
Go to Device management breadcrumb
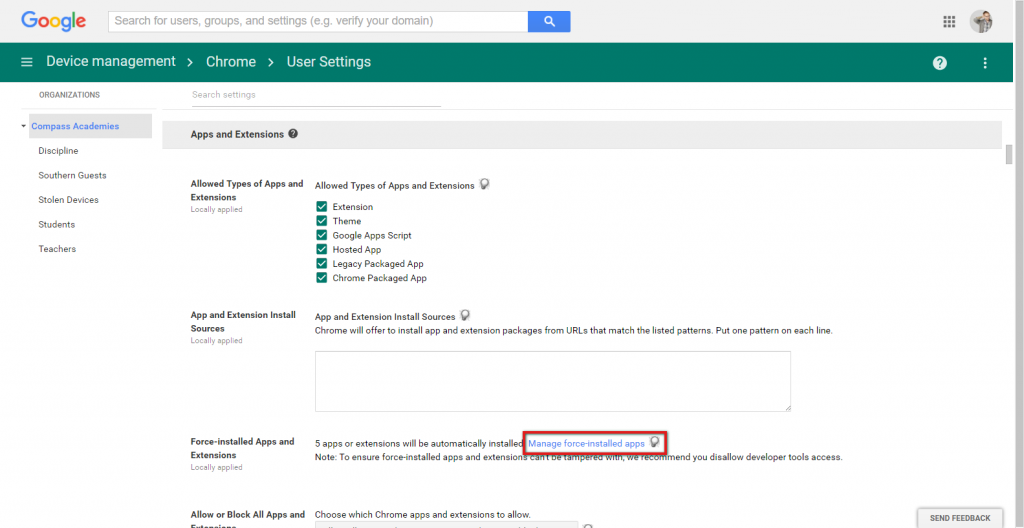(111, 61)
